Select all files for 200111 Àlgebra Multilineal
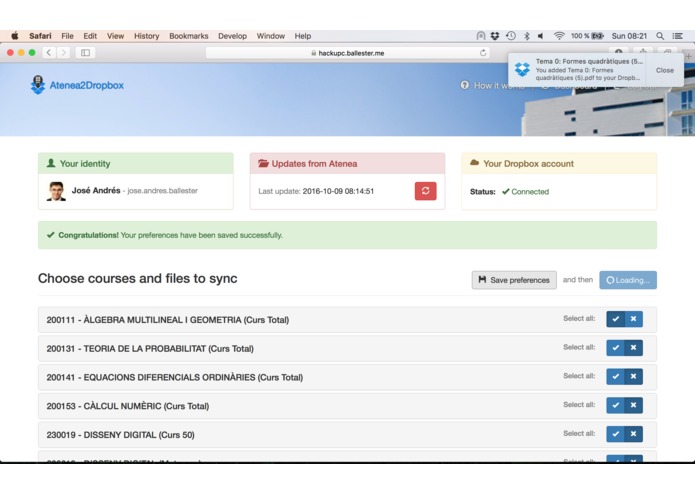Viewport: 695px width, 494px height. point(615,319)
